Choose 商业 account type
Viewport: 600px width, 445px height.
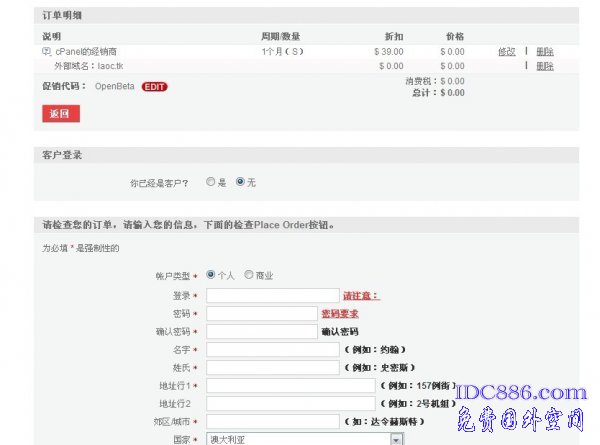pos(248,275)
